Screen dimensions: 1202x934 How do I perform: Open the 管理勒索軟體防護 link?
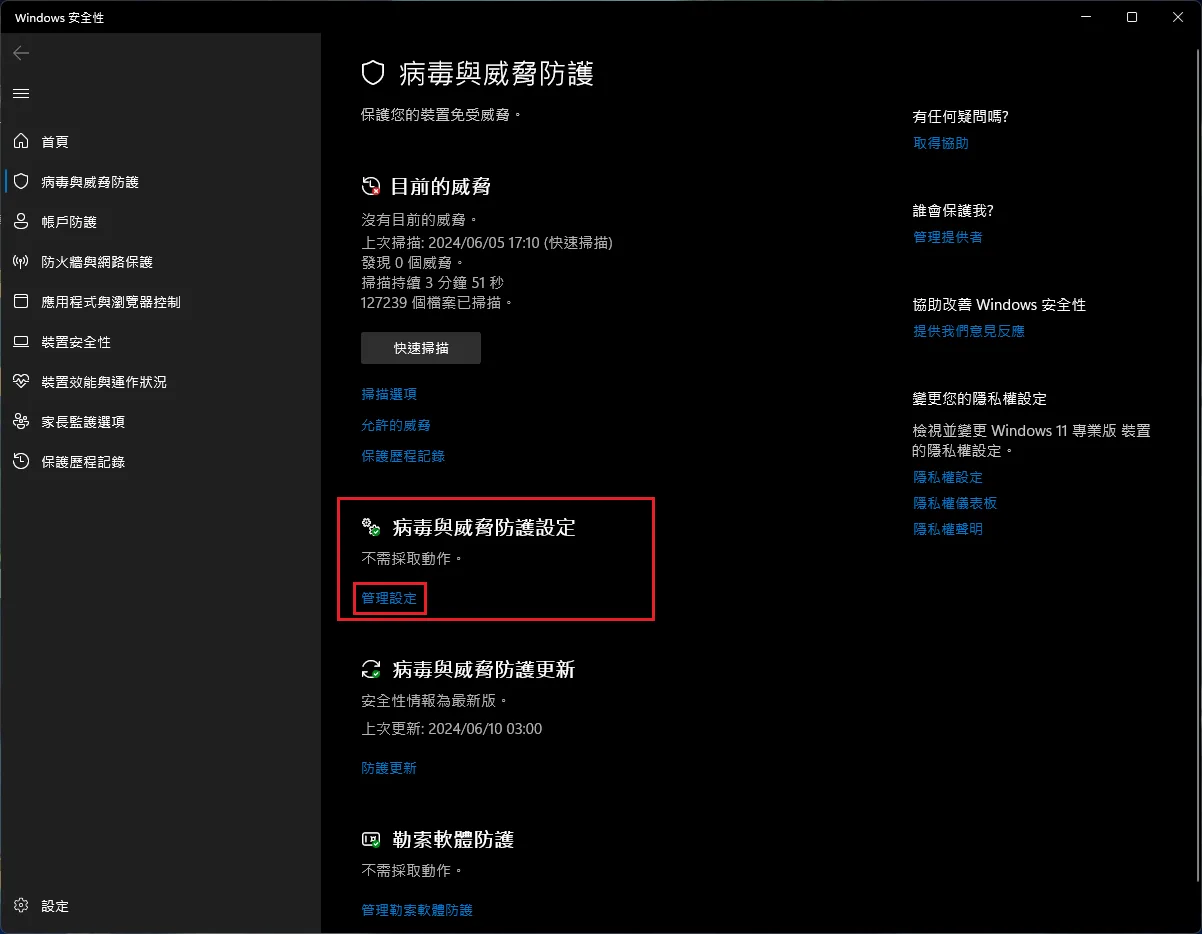tap(417, 910)
